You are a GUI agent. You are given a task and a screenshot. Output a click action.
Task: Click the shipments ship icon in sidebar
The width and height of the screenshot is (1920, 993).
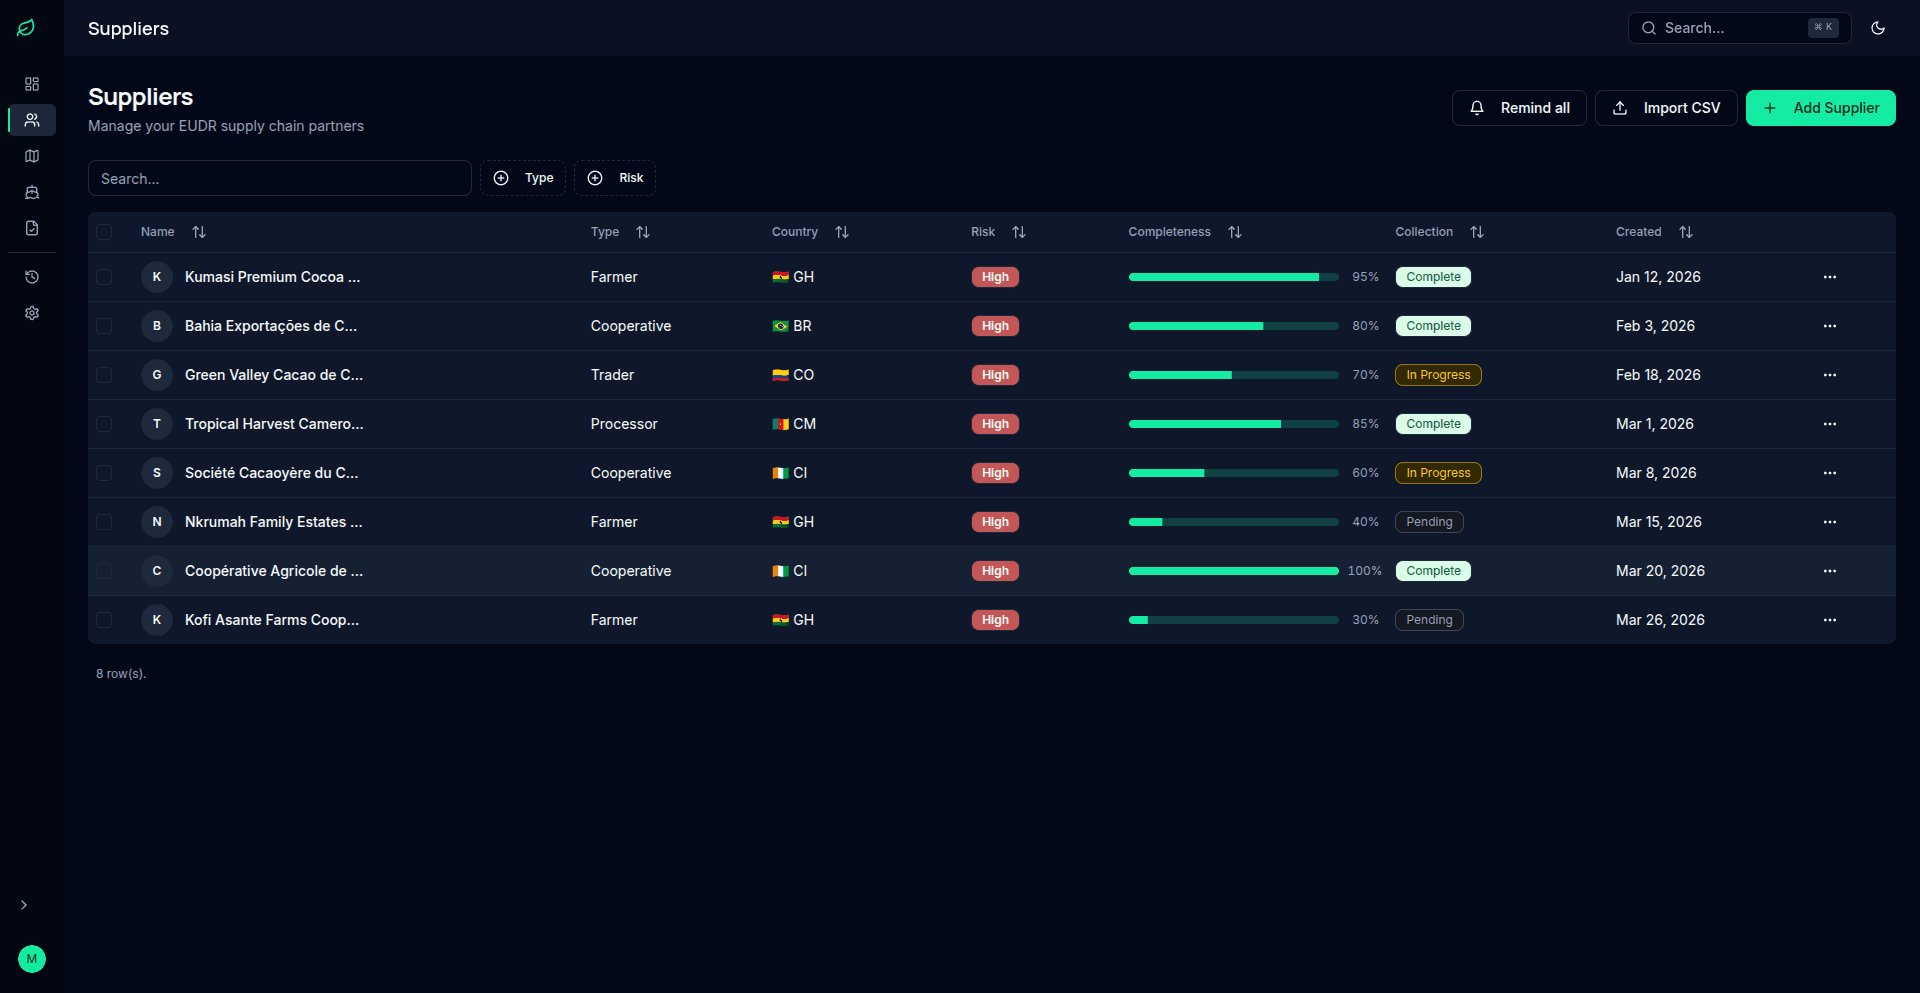click(32, 192)
